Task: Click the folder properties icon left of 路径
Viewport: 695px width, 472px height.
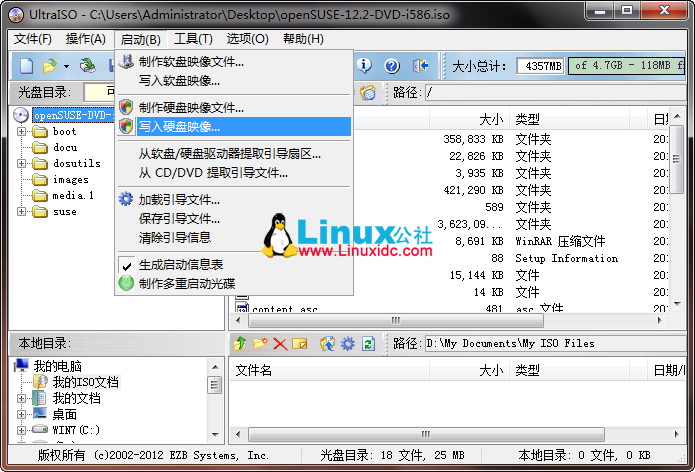Action: tap(368, 93)
